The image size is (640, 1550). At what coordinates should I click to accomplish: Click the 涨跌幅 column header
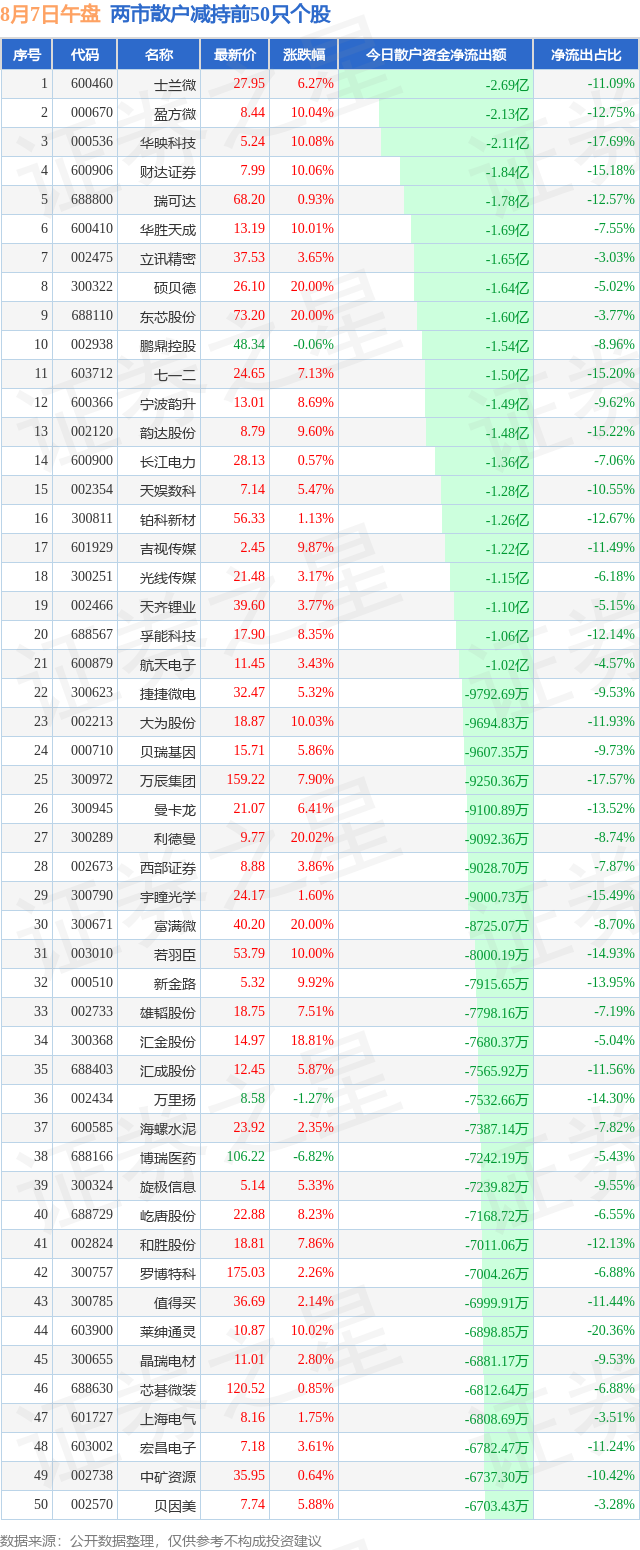pos(303,55)
